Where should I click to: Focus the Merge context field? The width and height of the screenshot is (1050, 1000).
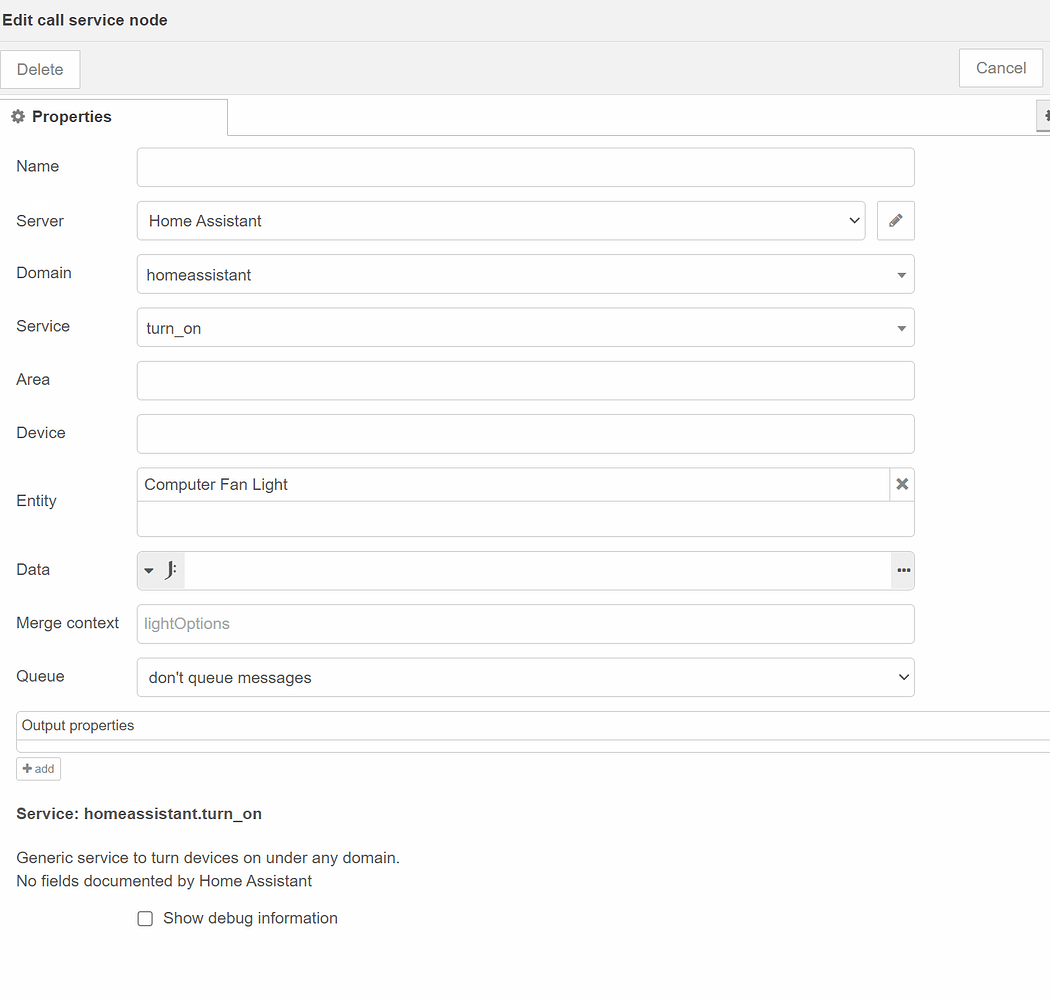pos(525,624)
